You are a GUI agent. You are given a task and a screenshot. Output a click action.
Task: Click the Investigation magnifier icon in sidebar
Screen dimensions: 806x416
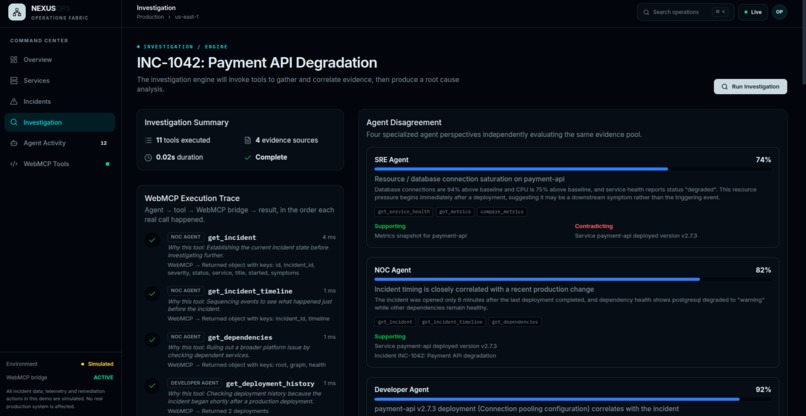(x=14, y=122)
